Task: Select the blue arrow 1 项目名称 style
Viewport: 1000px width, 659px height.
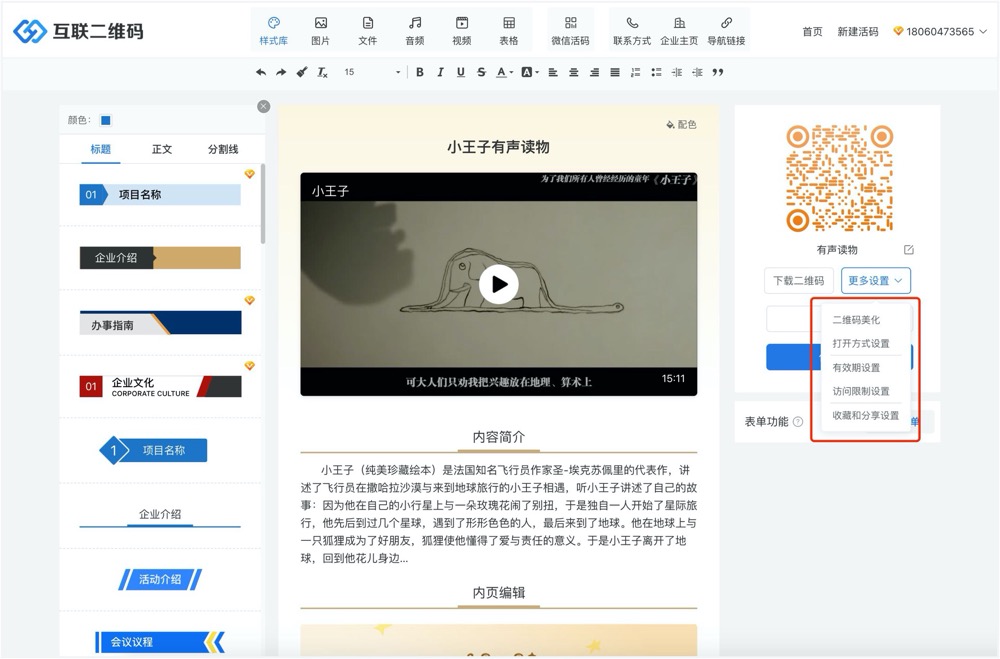Action: [154, 450]
